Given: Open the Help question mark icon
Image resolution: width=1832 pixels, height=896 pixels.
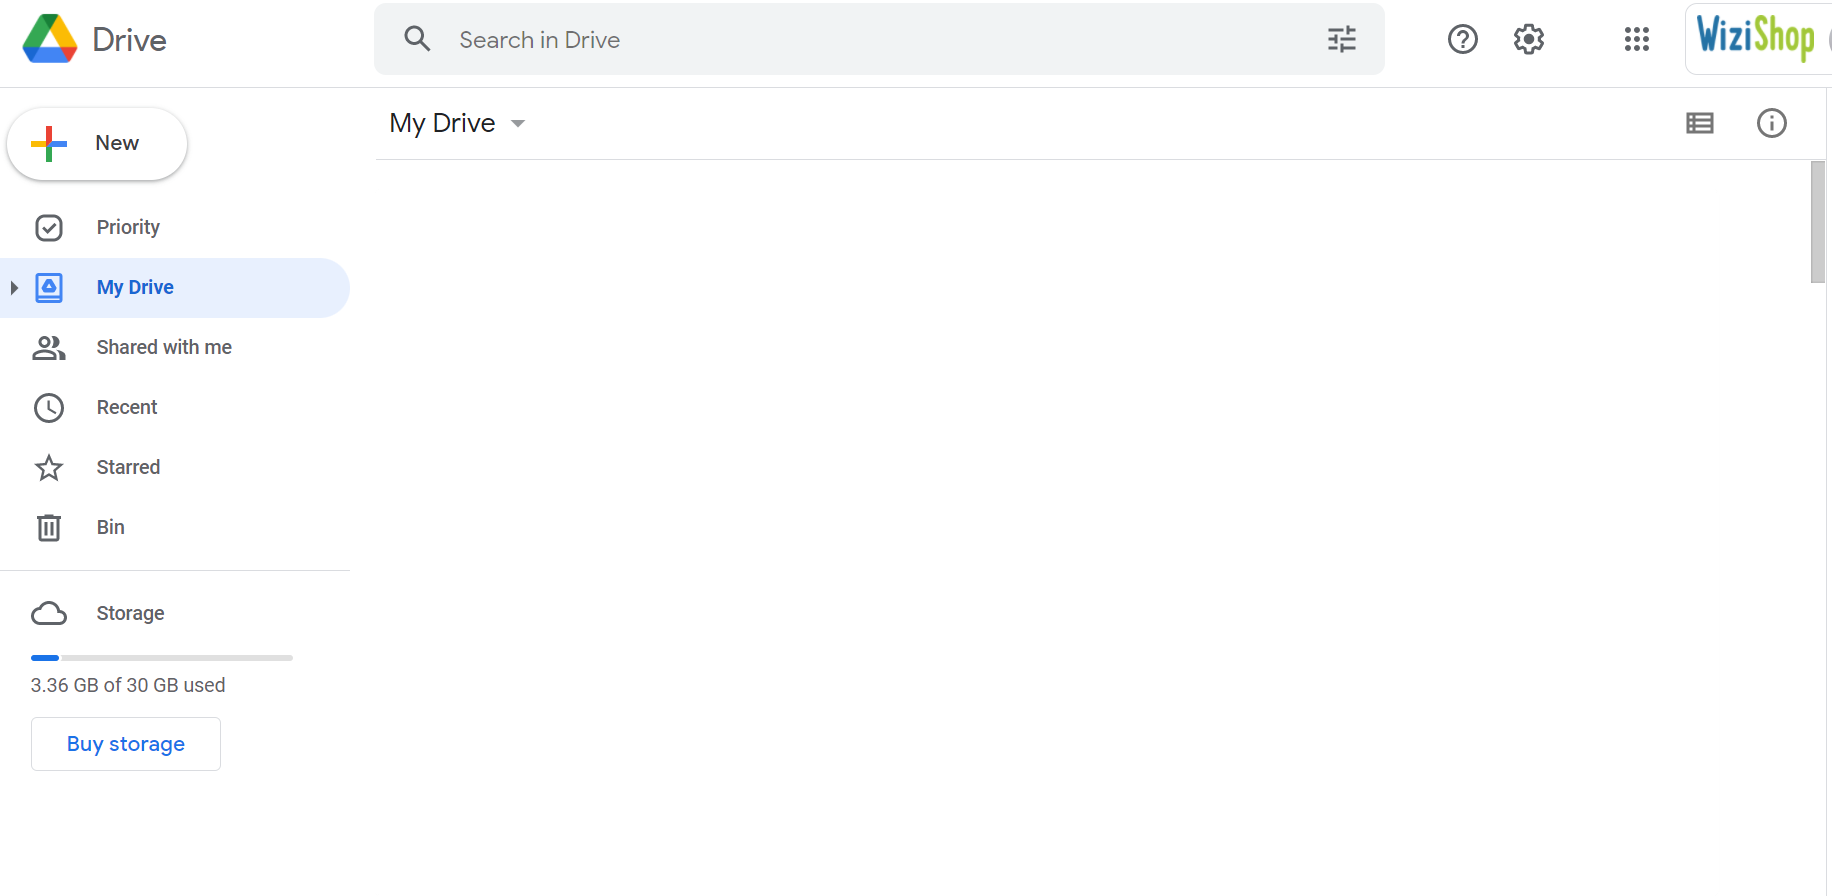Looking at the screenshot, I should [1462, 39].
